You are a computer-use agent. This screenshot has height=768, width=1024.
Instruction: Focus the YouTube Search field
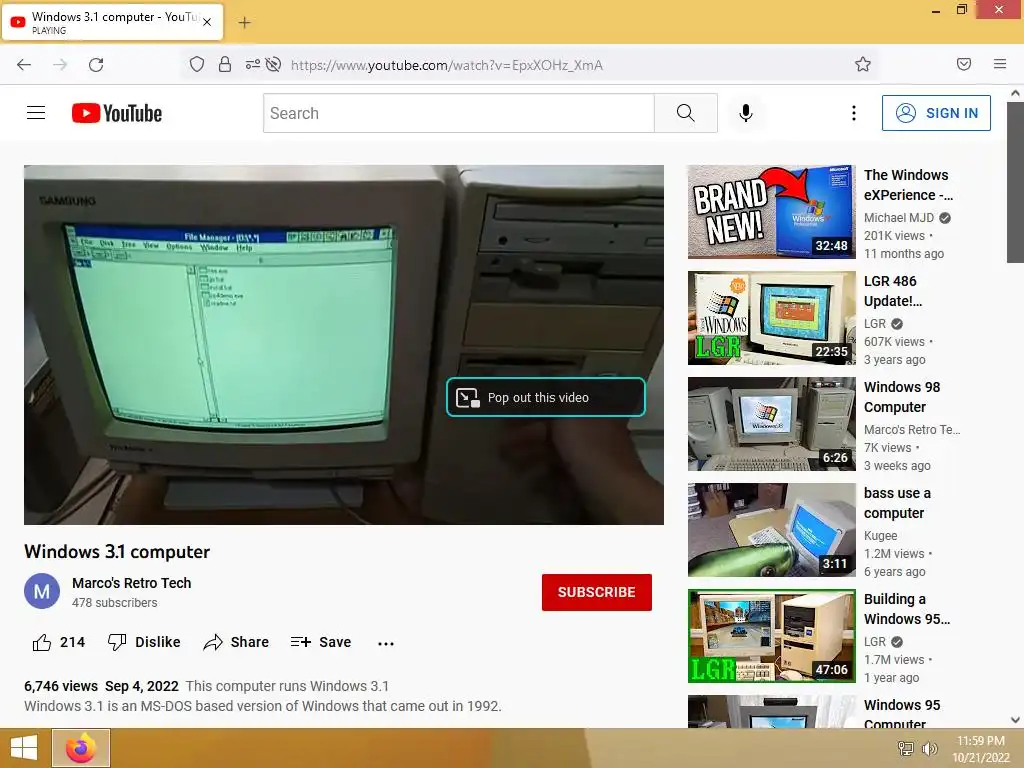pyautogui.click(x=459, y=113)
